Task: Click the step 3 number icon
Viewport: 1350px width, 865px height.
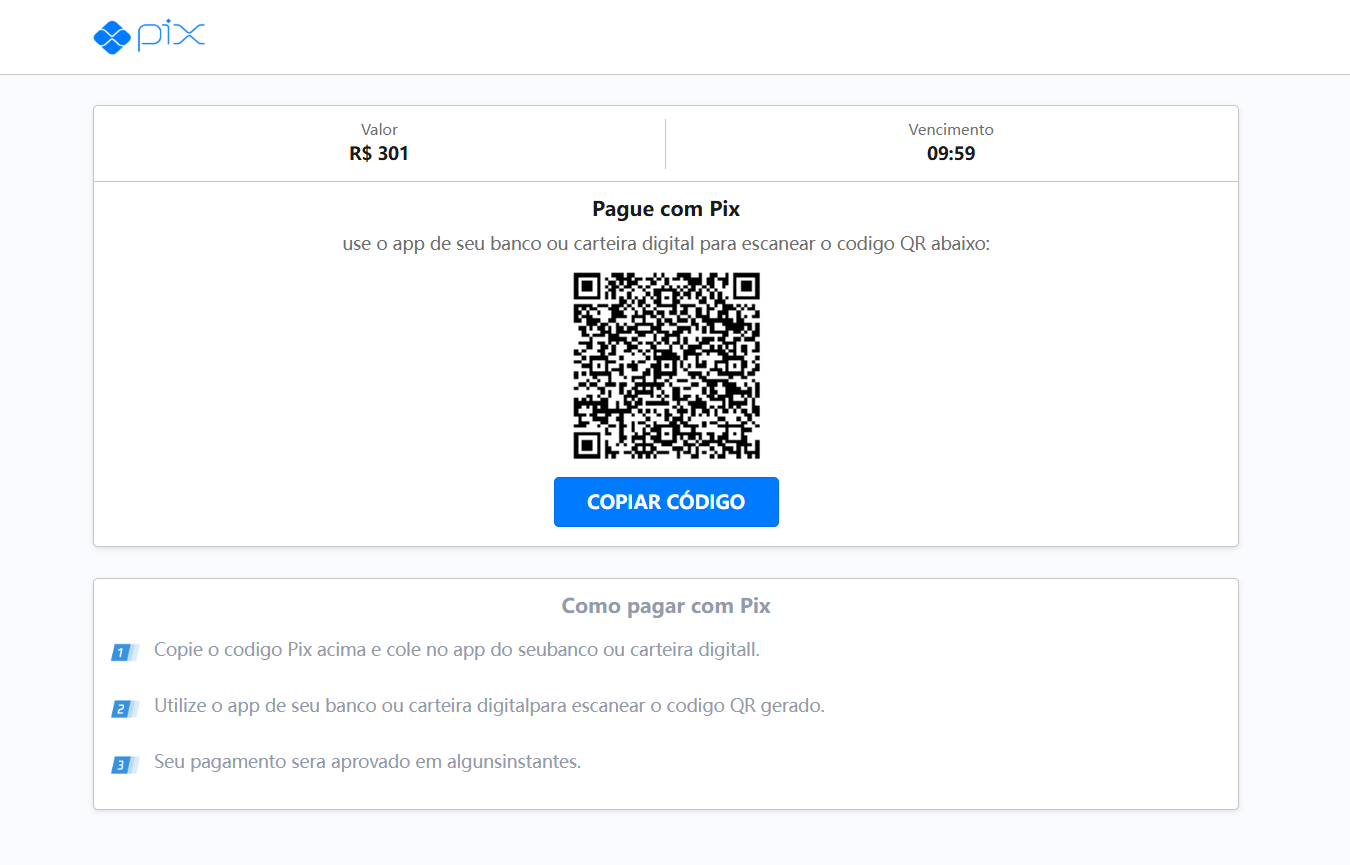Action: pos(123,765)
